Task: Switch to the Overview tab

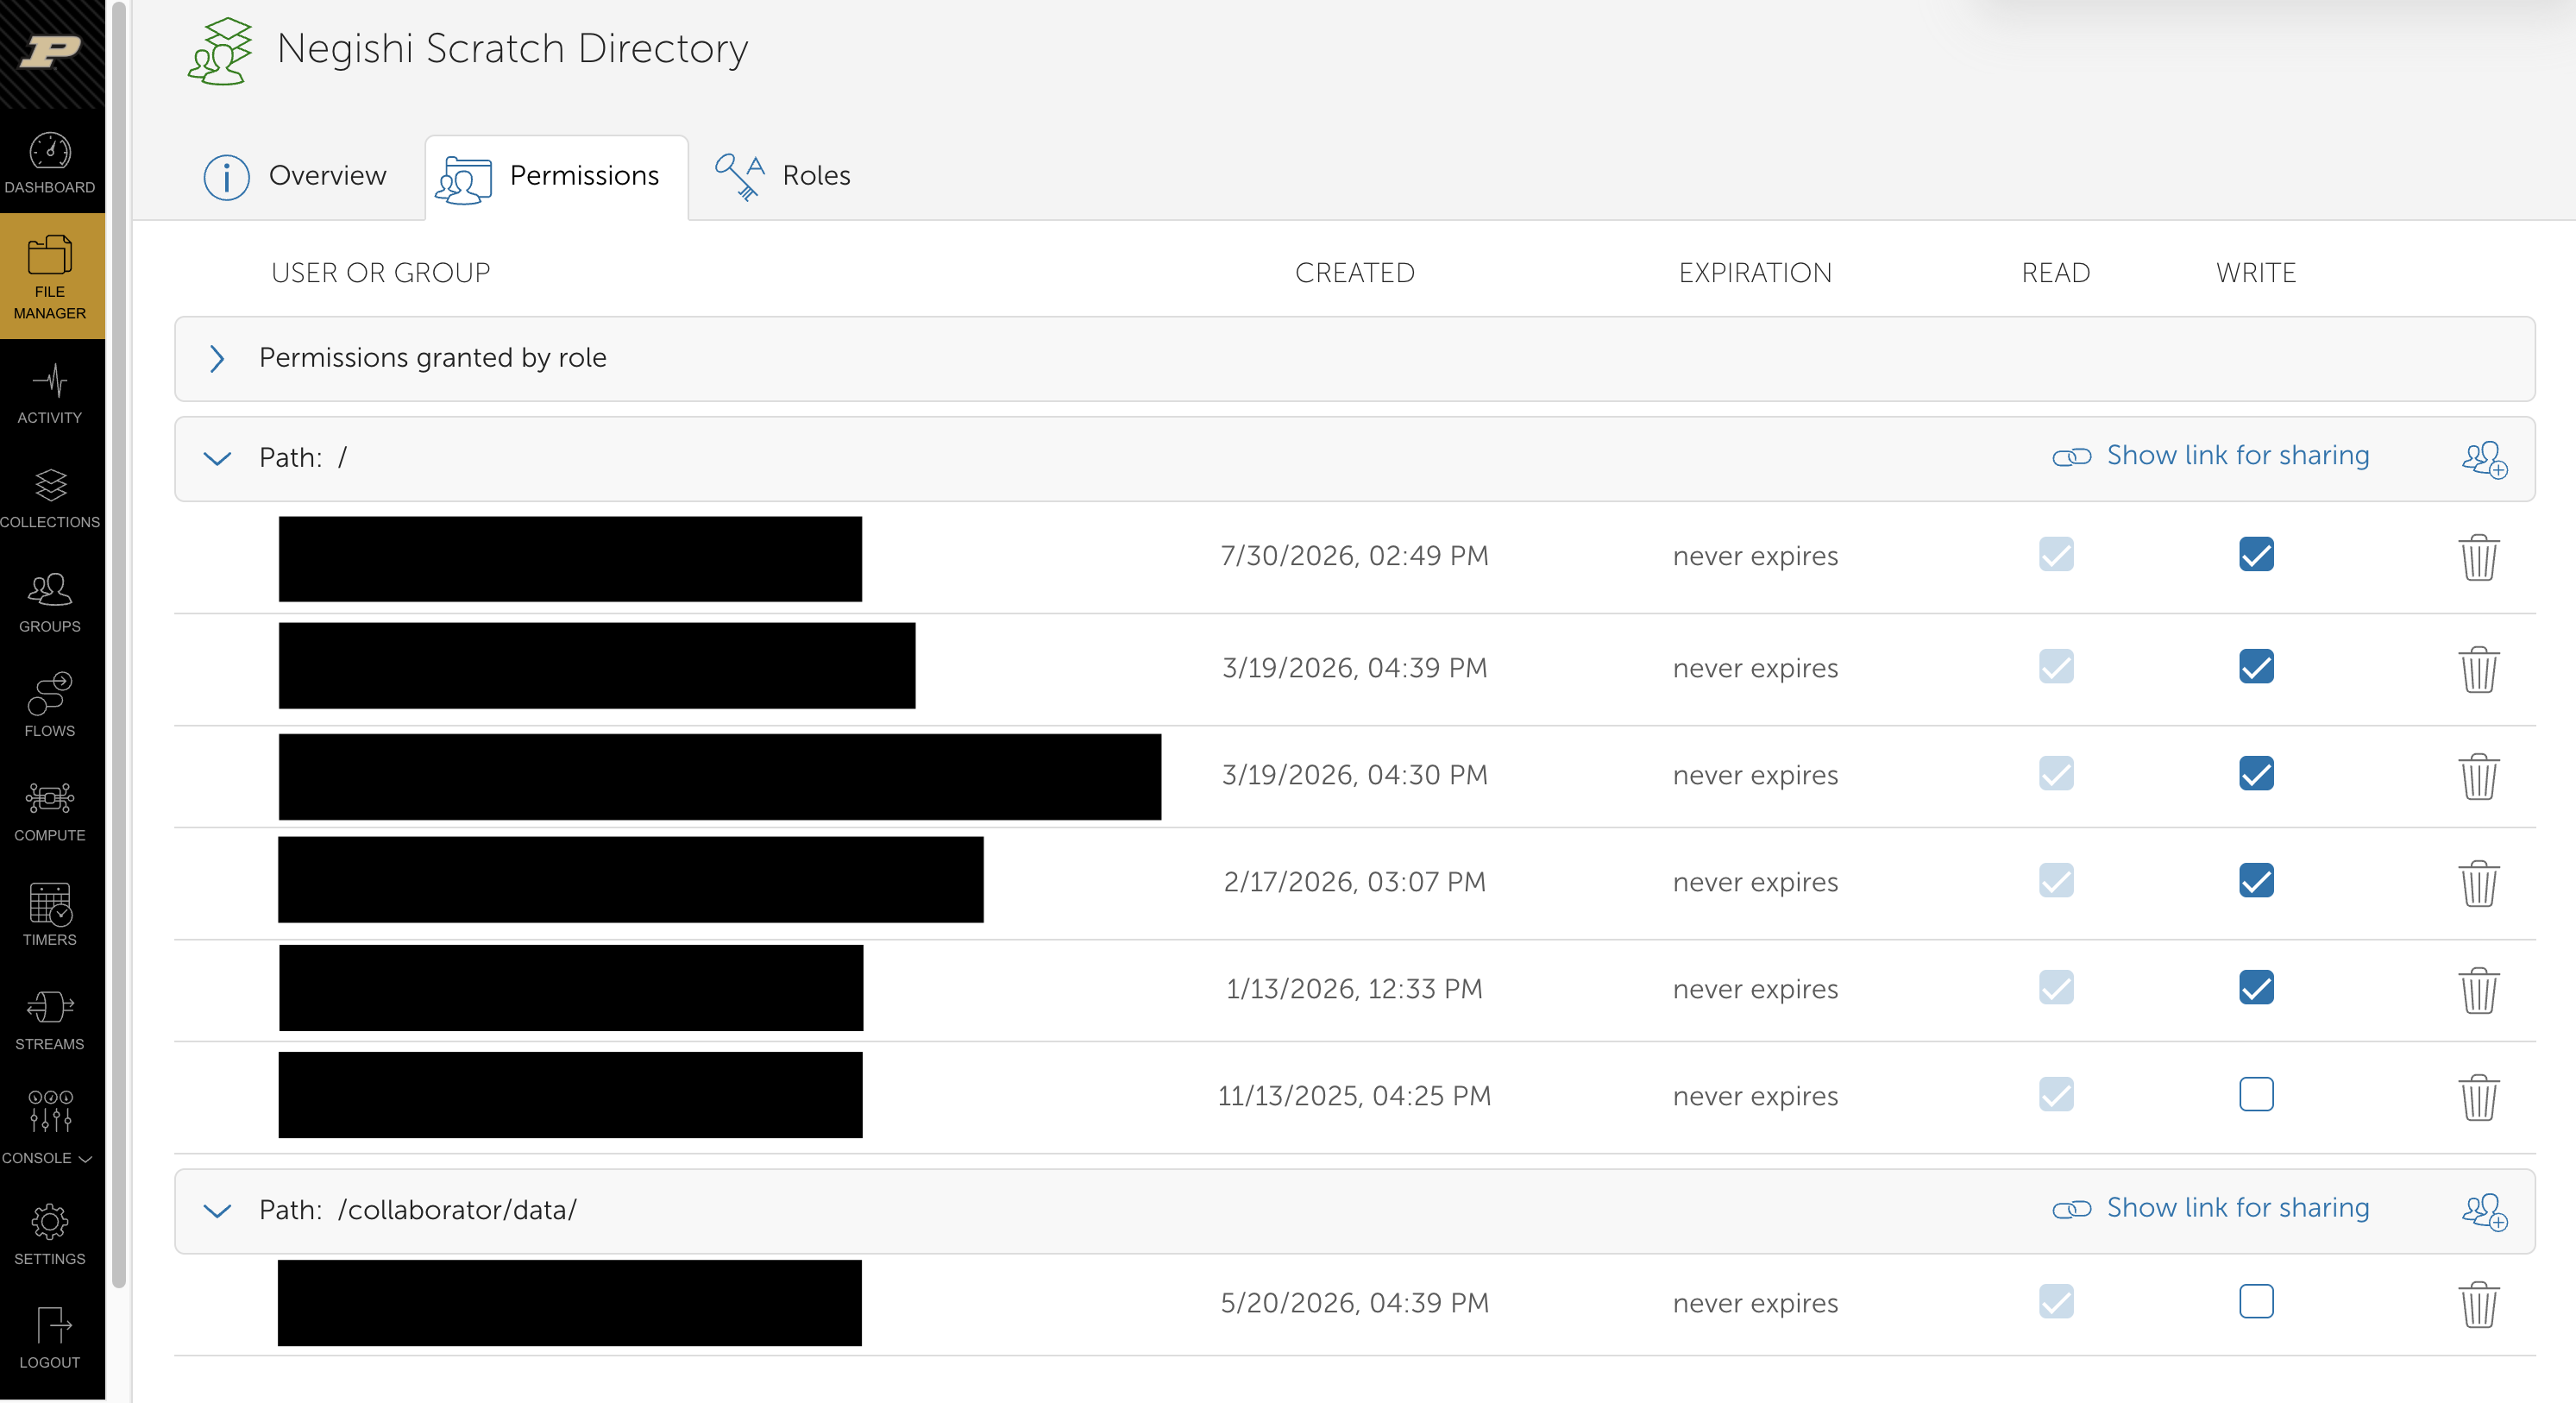Action: click(x=294, y=176)
